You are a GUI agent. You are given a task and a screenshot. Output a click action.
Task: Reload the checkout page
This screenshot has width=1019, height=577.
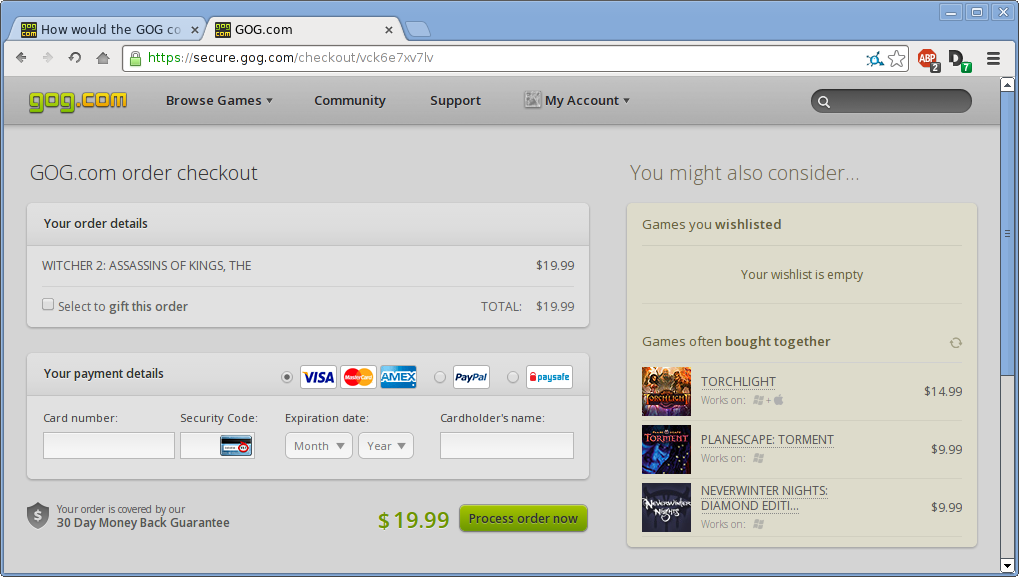[75, 58]
